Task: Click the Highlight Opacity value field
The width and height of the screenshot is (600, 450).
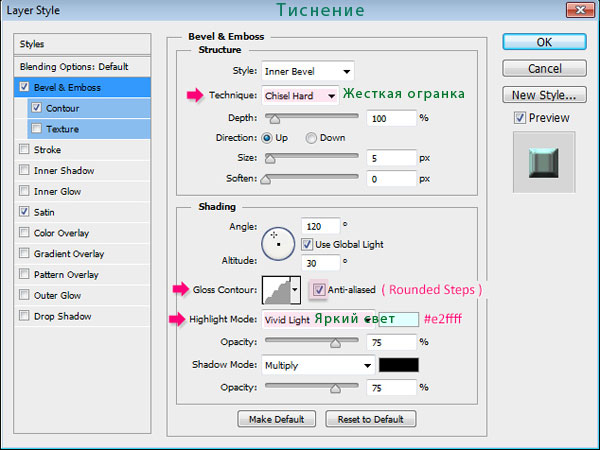Action: click(391, 342)
